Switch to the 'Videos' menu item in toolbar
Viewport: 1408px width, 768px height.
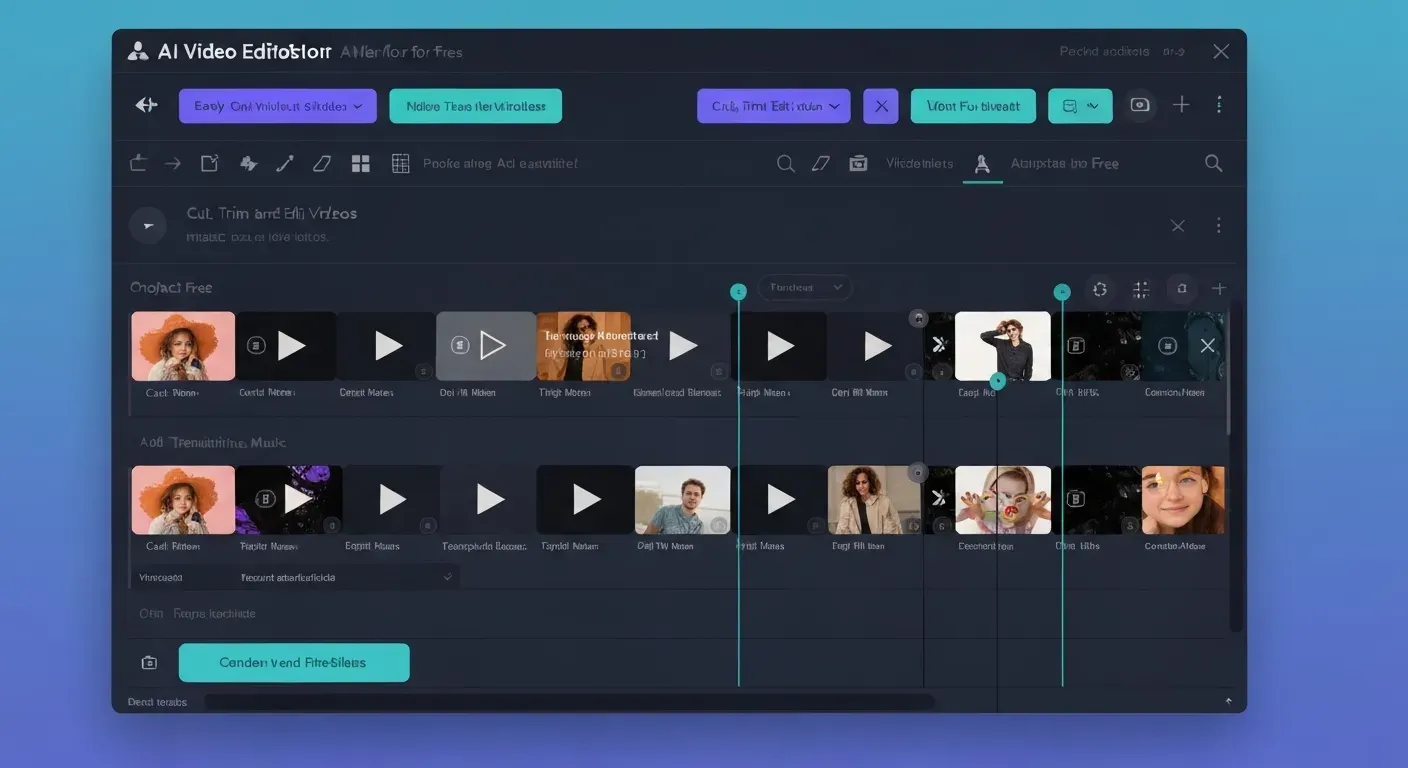[x=920, y=162]
